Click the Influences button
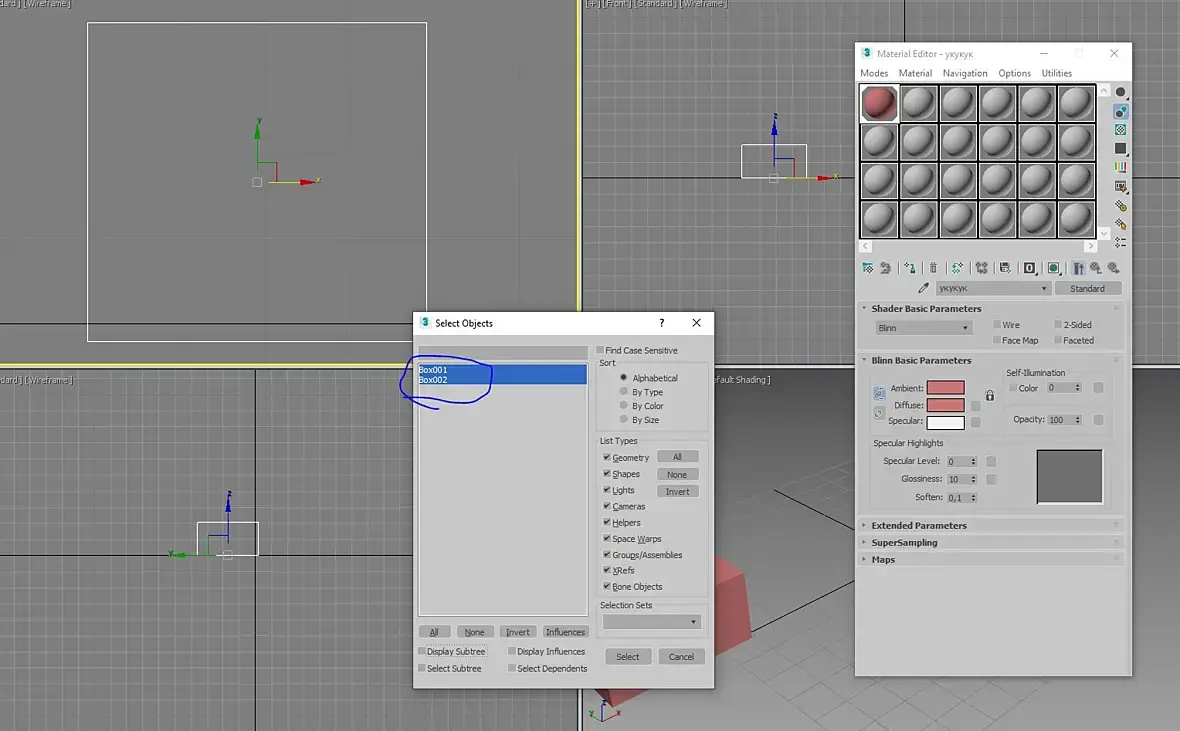1180x731 pixels. click(565, 632)
